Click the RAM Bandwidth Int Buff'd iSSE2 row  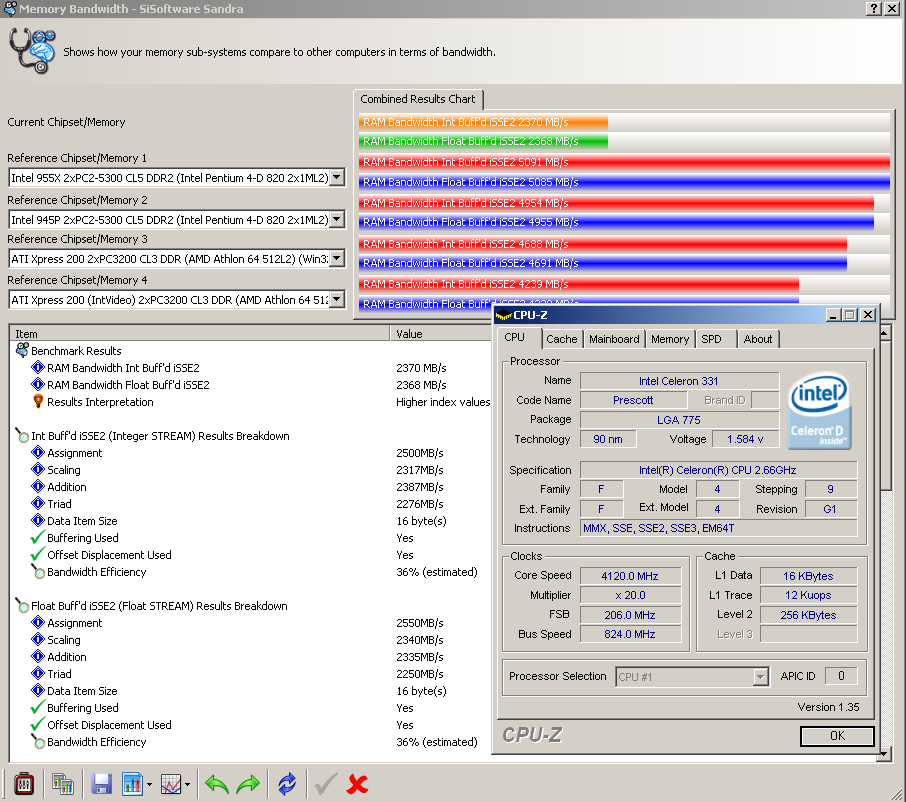(x=123, y=368)
